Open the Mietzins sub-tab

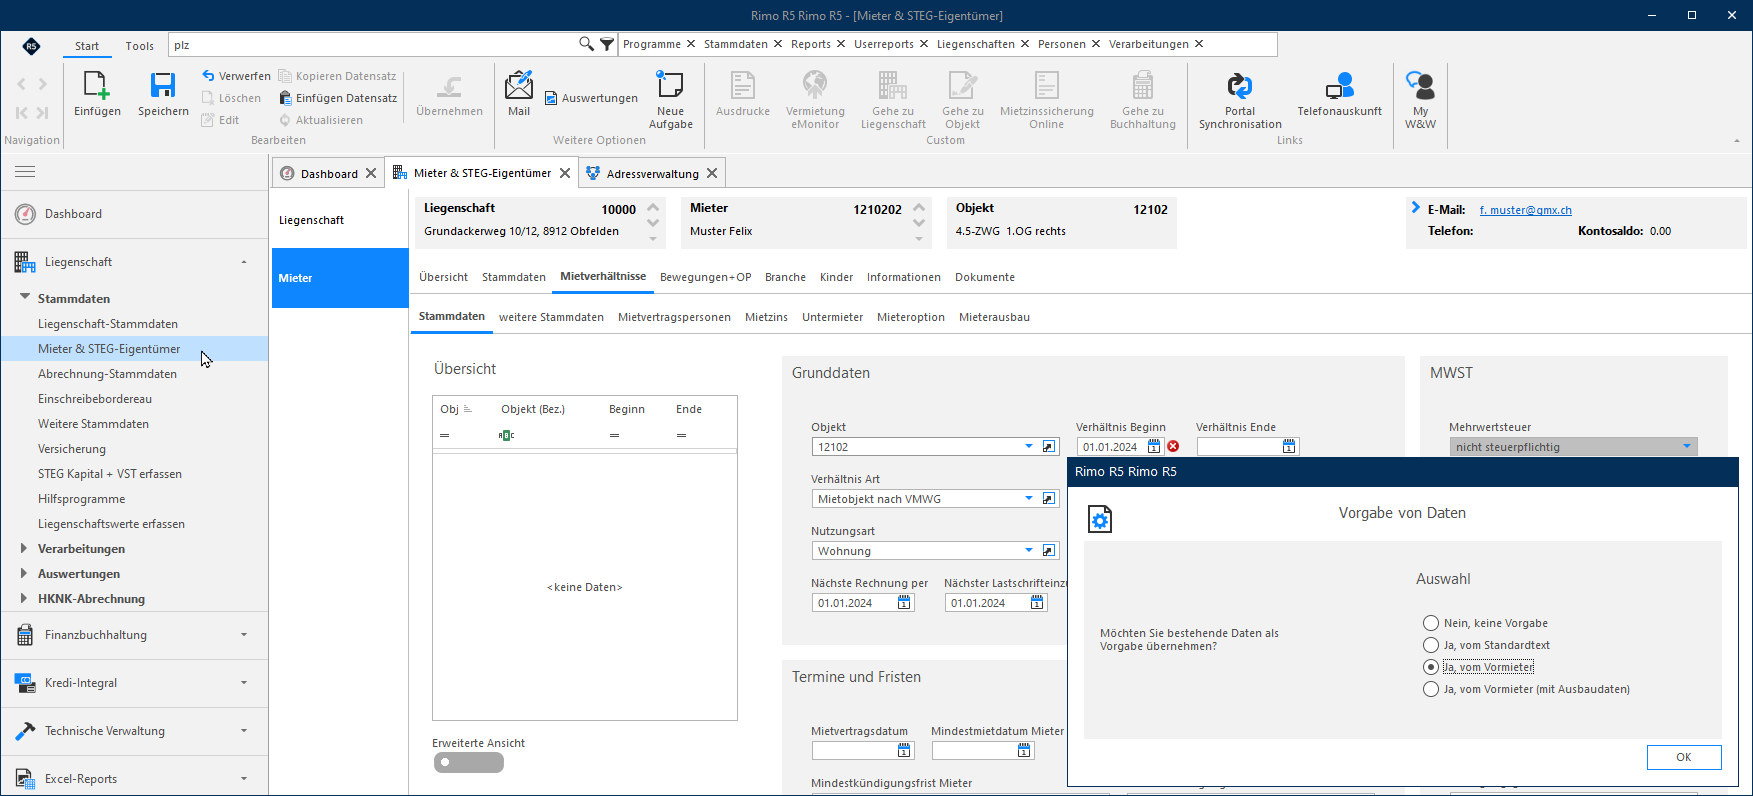[766, 317]
